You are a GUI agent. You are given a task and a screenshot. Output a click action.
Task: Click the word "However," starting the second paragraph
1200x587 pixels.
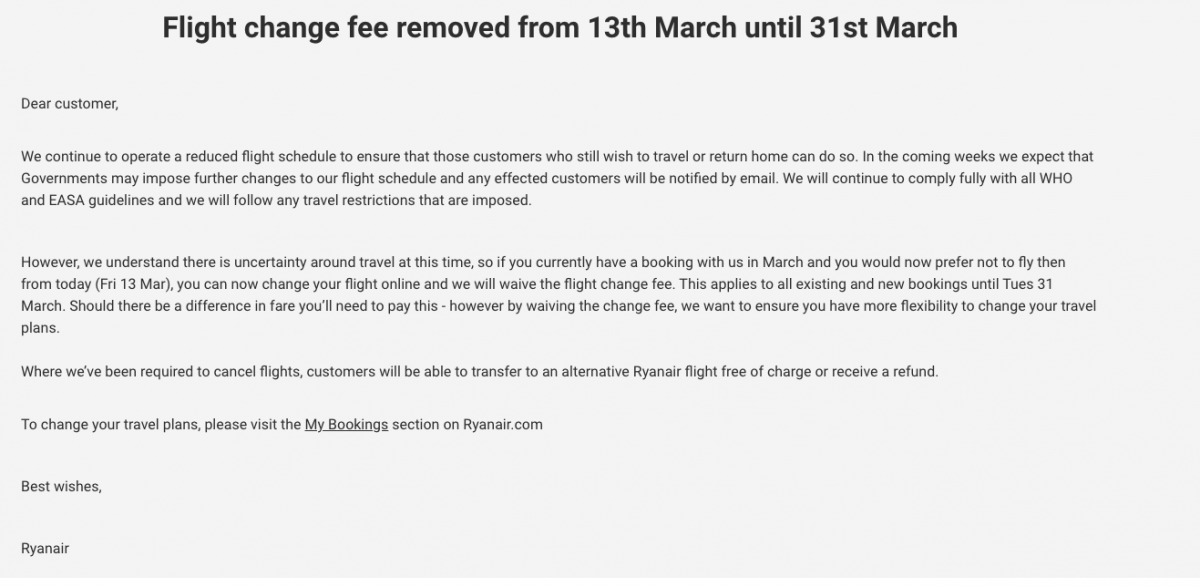[51, 262]
